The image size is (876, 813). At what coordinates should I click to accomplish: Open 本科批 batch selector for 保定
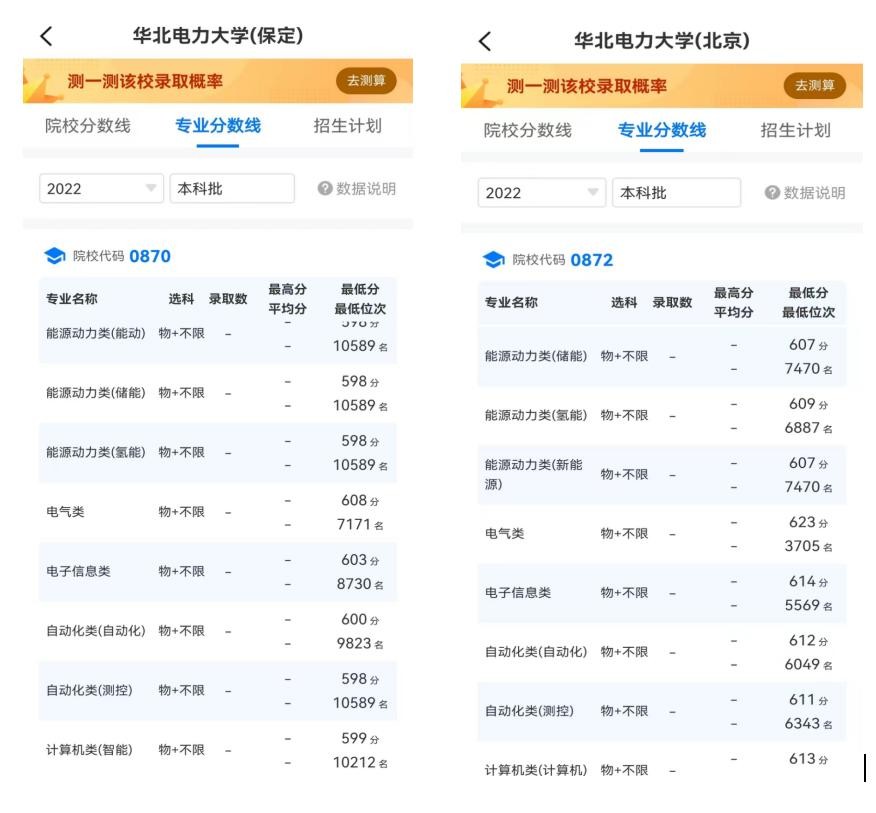click(232, 189)
